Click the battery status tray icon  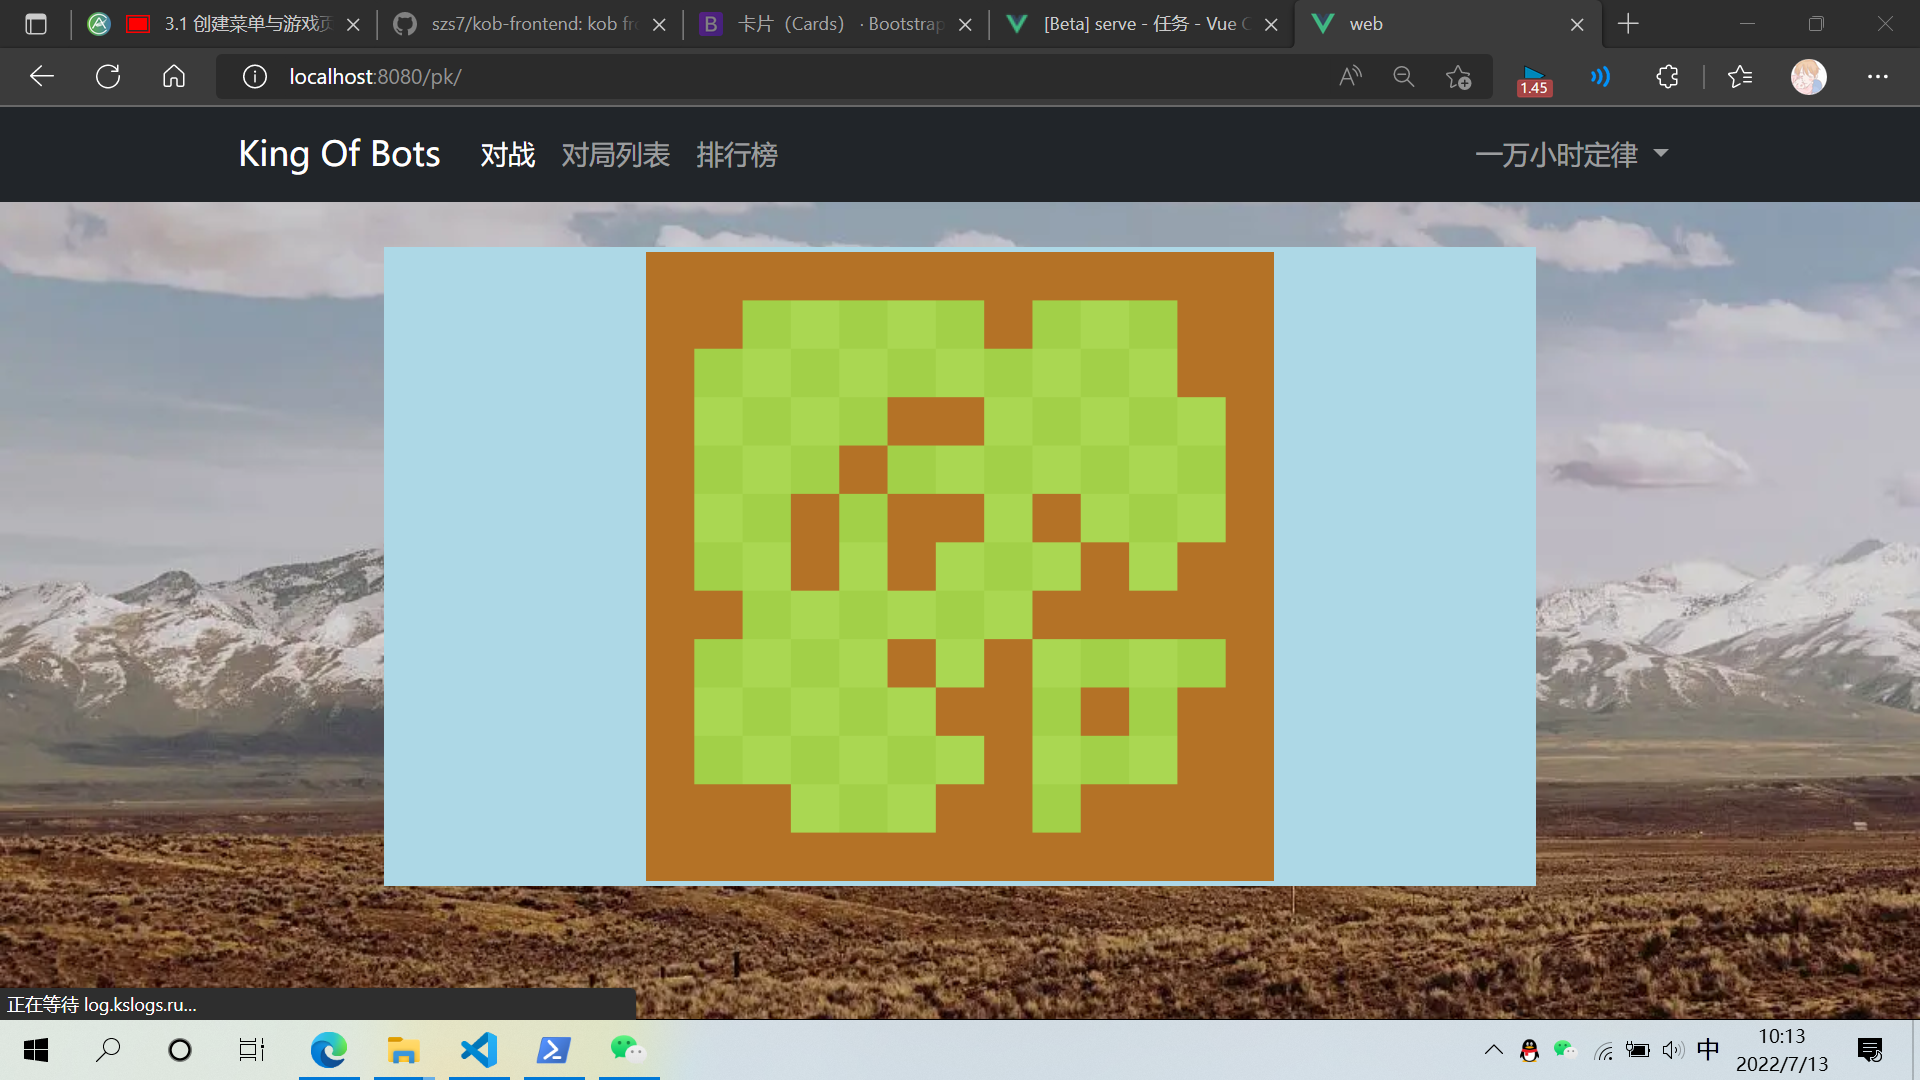coord(1638,1050)
